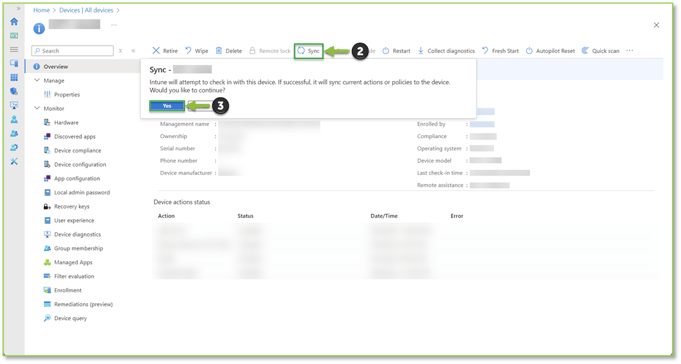Open the more actions ellipsis menu
Screen dimensions: 681x364
click(630, 51)
